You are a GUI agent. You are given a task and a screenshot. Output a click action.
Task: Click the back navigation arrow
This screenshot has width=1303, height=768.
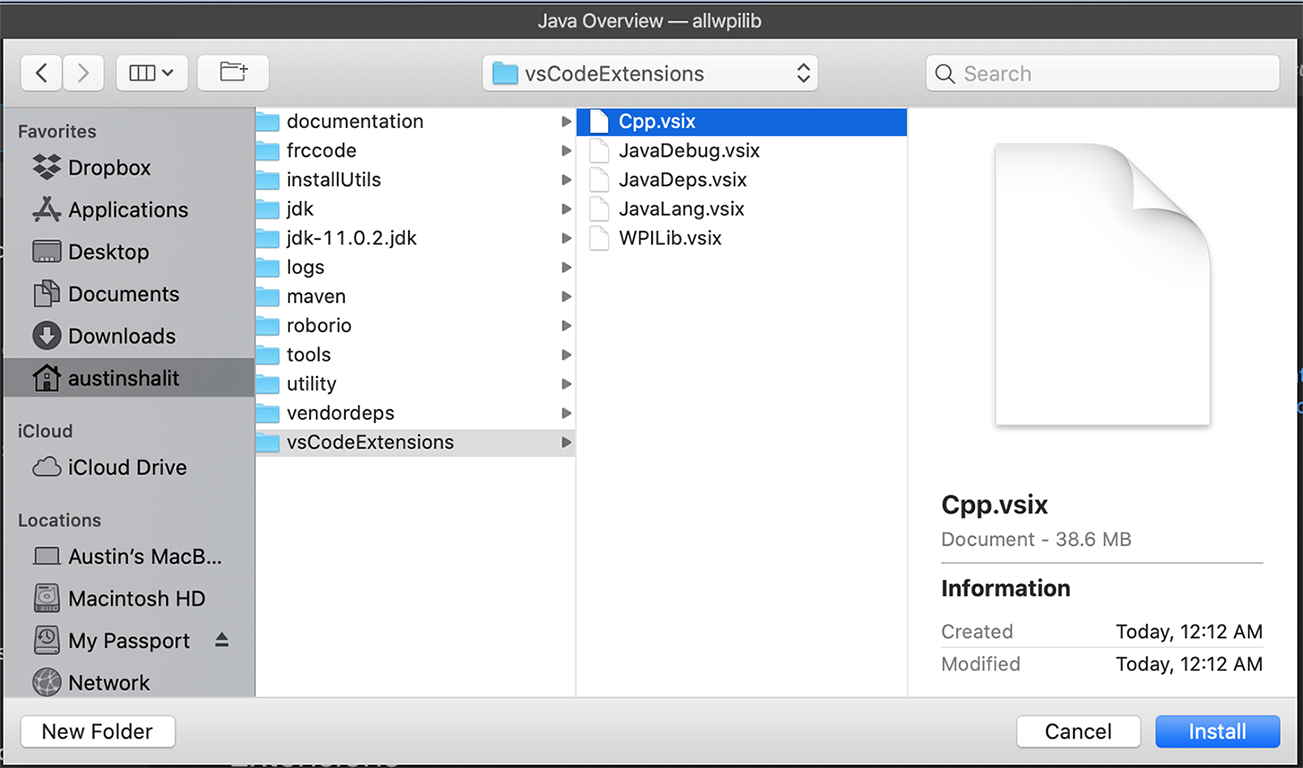pyautogui.click(x=41, y=73)
